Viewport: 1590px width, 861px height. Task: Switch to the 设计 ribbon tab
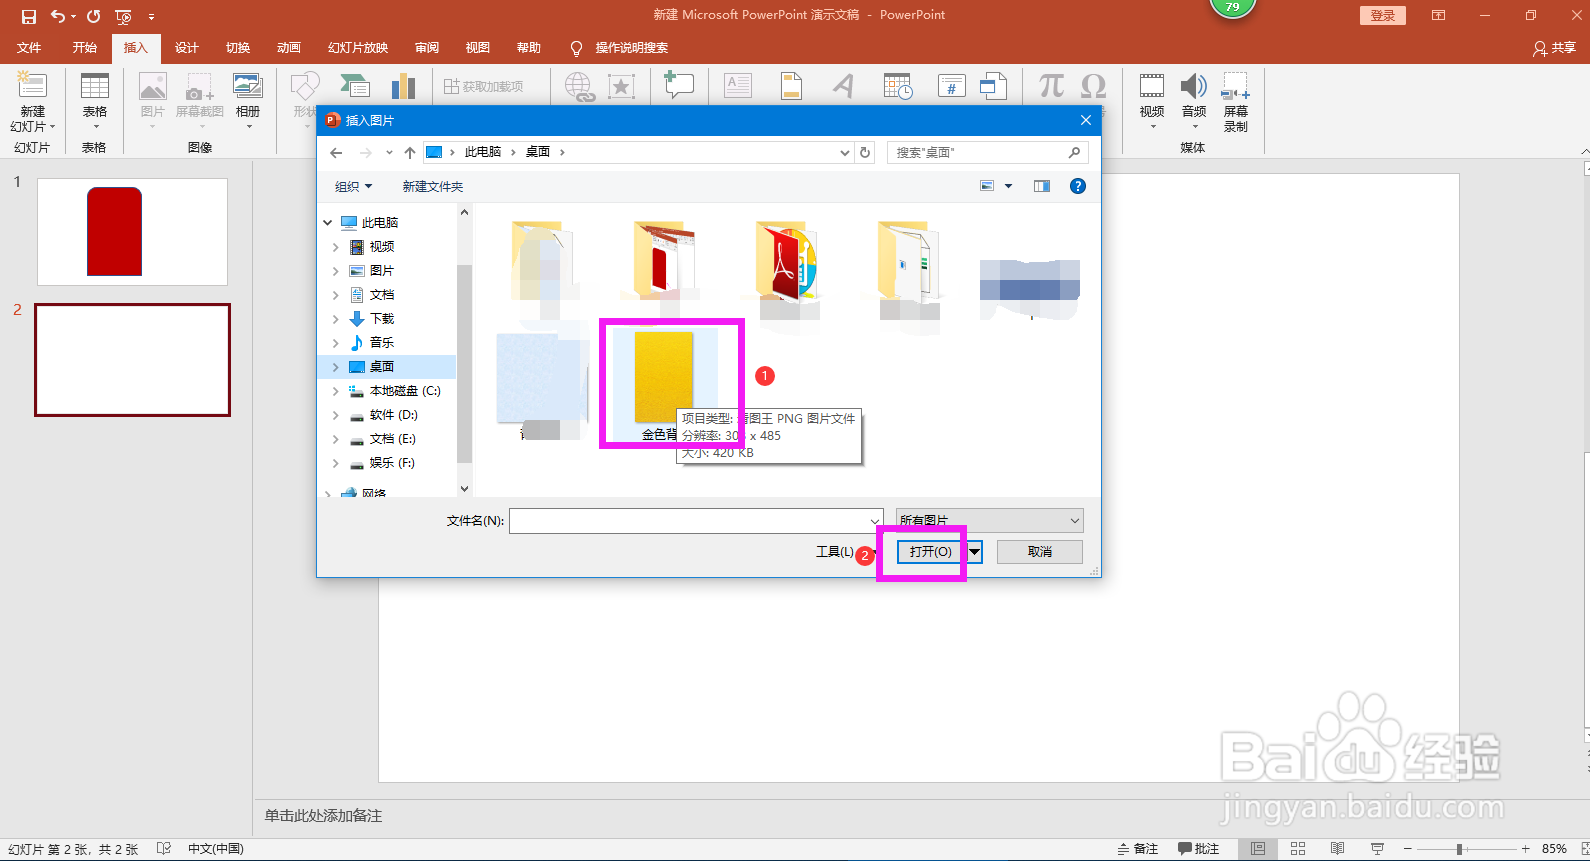186,48
